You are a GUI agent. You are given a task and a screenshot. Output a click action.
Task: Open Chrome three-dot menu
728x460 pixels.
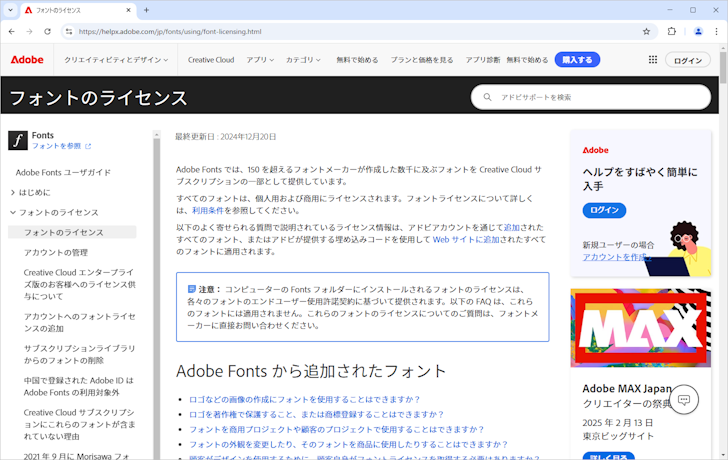click(x=716, y=32)
